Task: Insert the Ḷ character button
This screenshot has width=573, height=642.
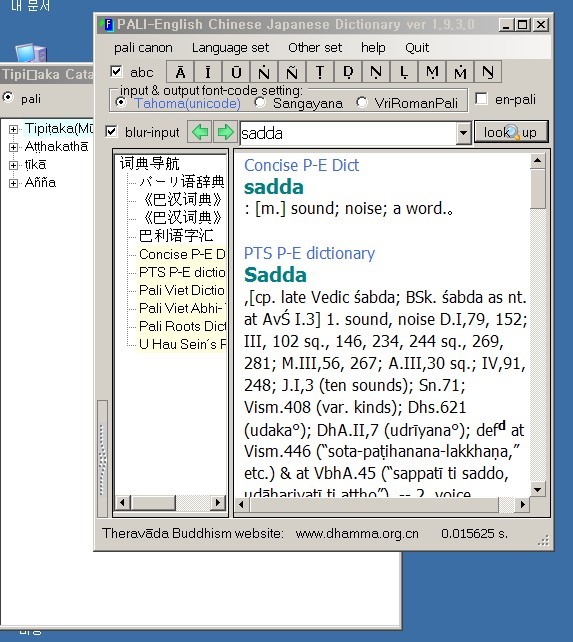Action: pos(404,72)
